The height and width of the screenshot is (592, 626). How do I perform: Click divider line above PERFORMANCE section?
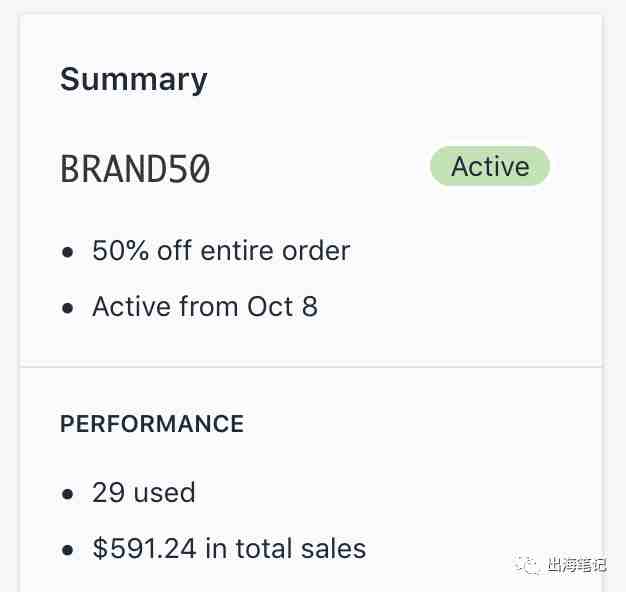311,366
